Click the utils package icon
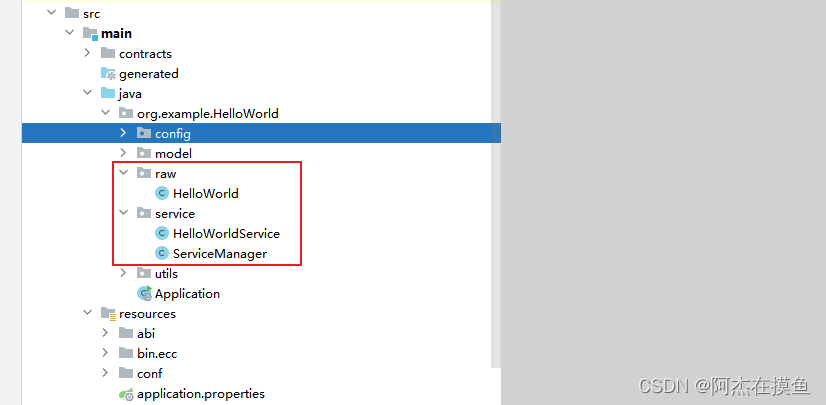Screen dimensions: 826x405 click(x=144, y=273)
